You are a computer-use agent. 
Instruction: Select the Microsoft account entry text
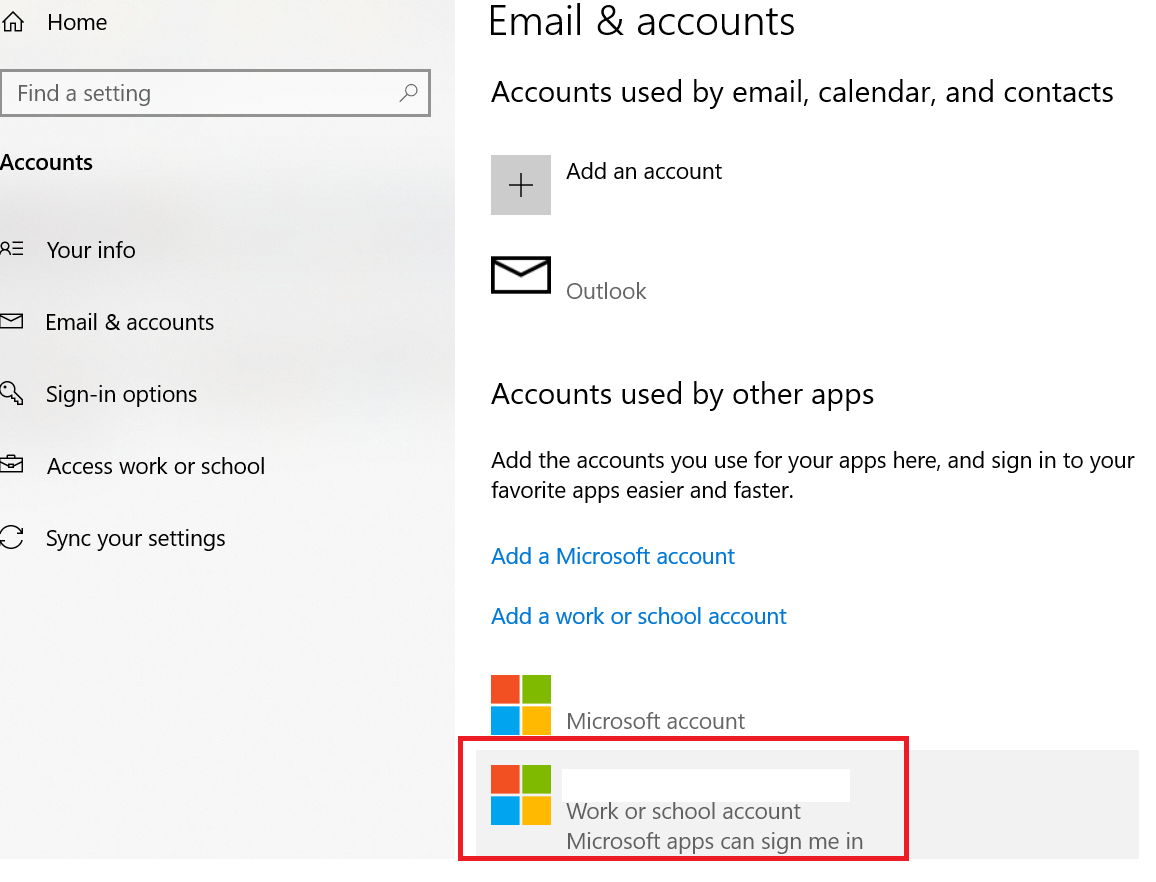click(x=655, y=721)
